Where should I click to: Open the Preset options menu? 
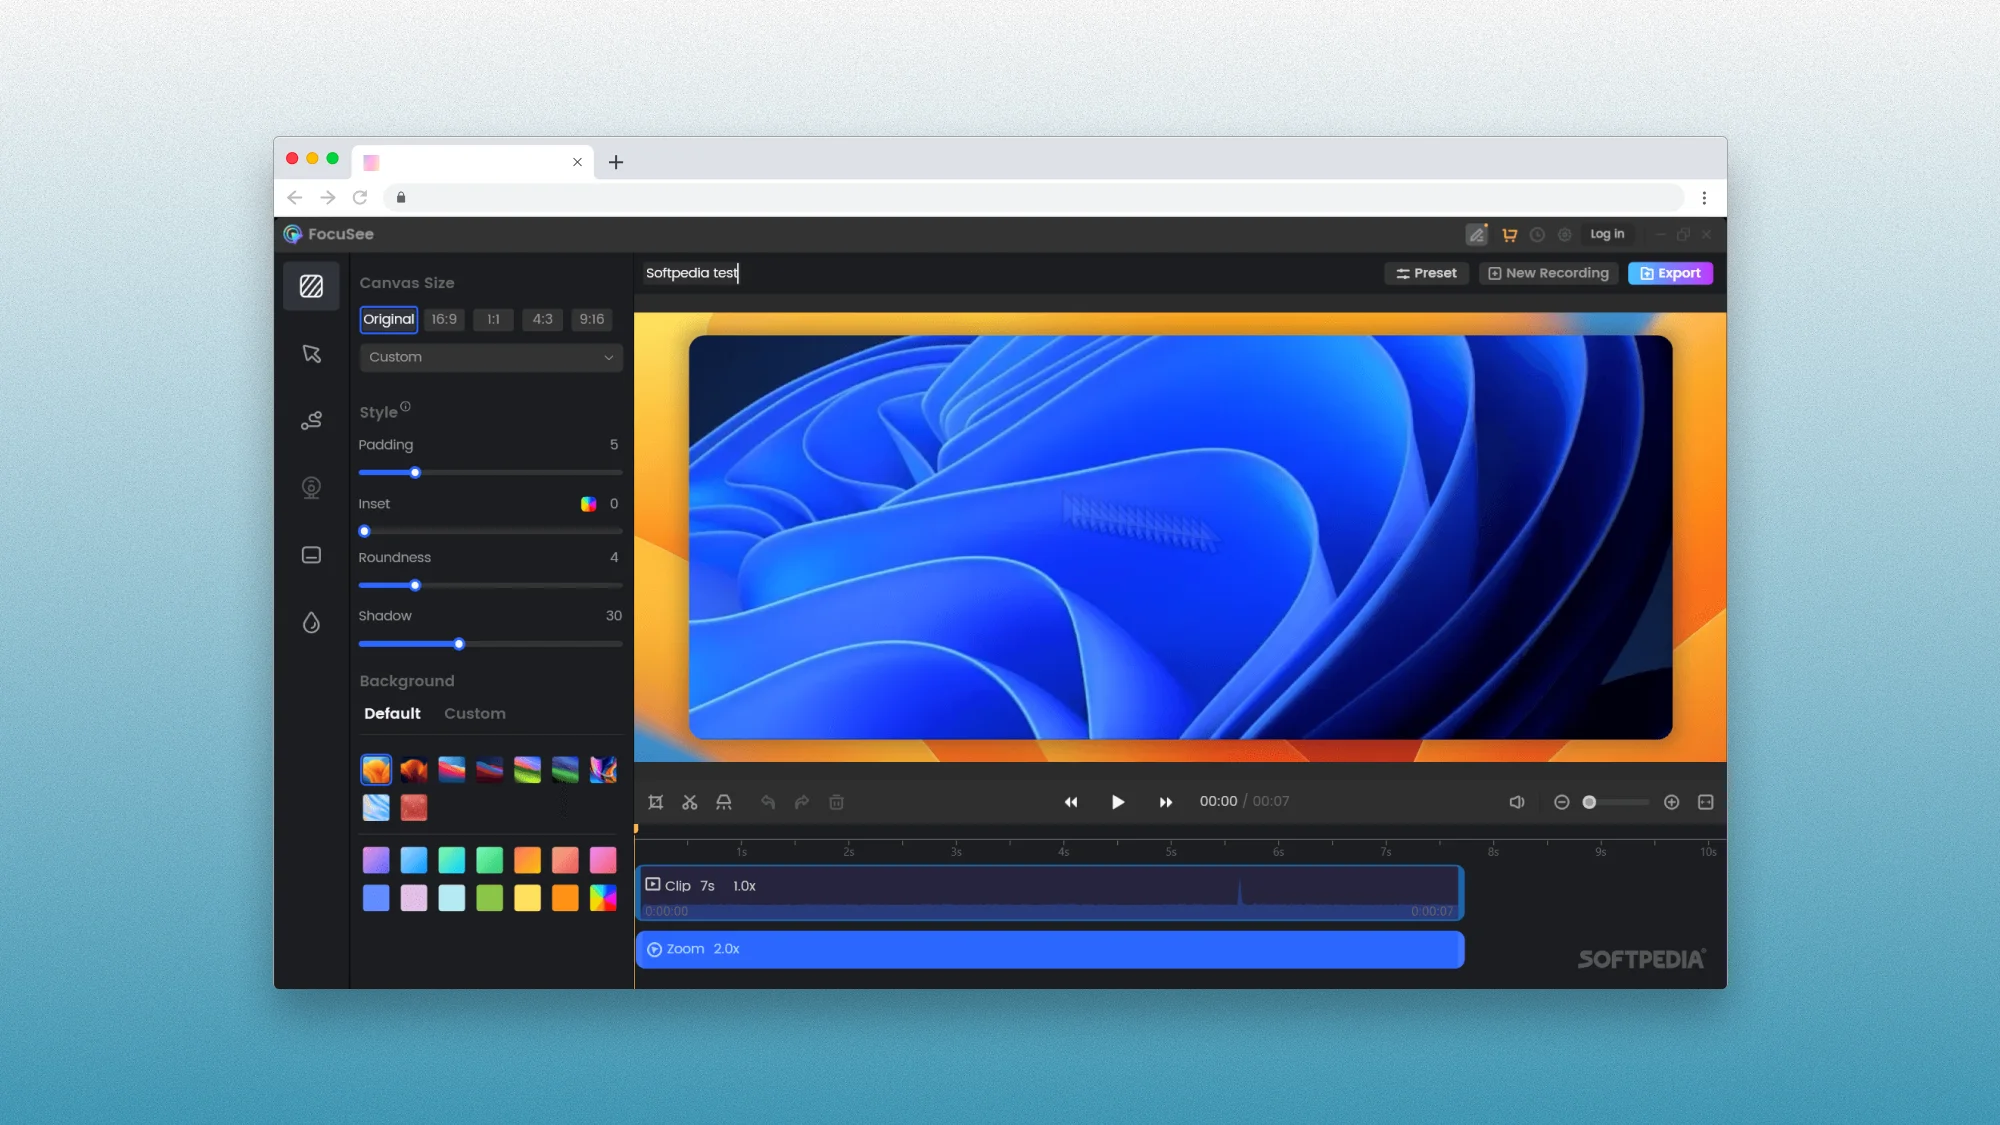(x=1426, y=273)
